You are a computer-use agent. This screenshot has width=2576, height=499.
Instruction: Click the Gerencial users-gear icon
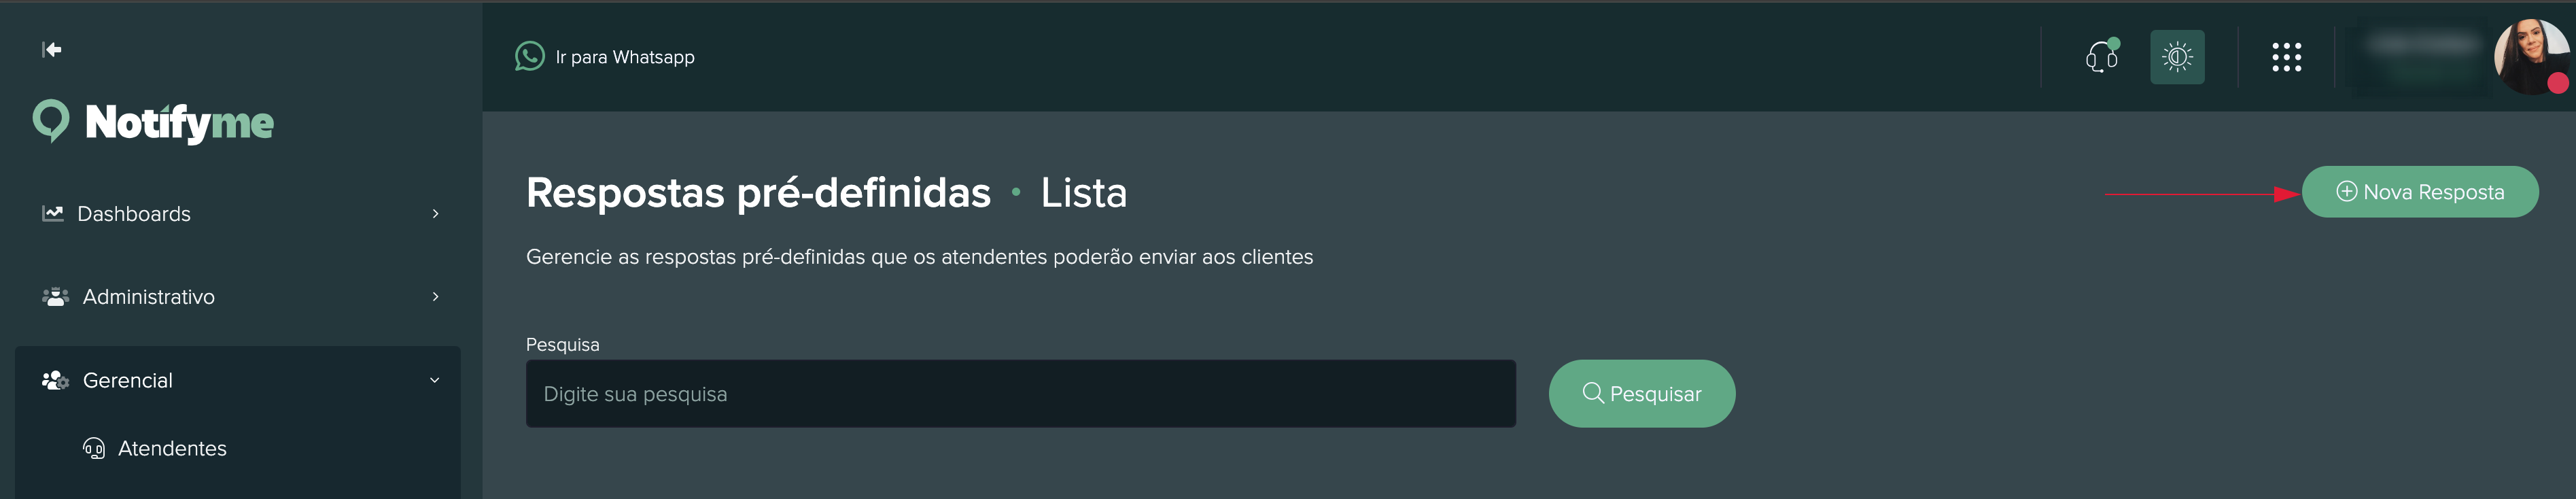coord(55,381)
